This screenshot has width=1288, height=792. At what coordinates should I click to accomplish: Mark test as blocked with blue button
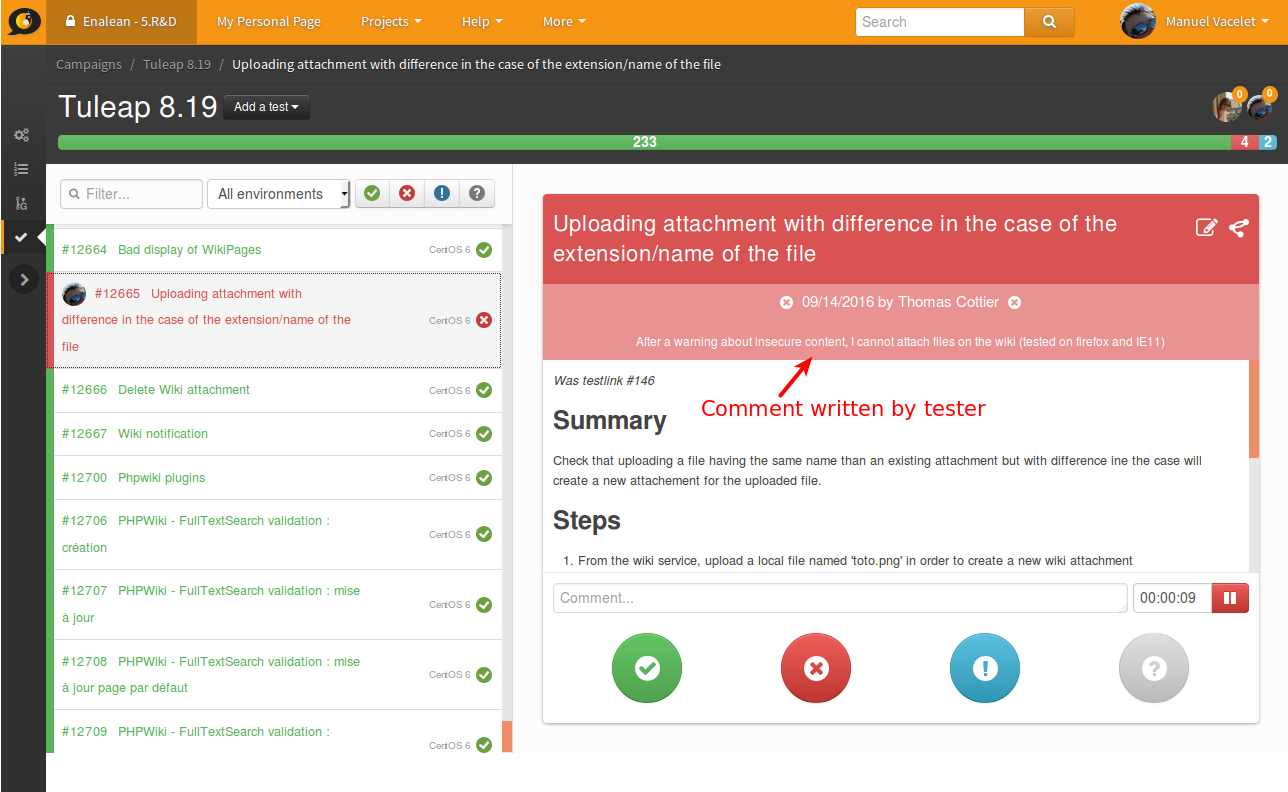985,668
